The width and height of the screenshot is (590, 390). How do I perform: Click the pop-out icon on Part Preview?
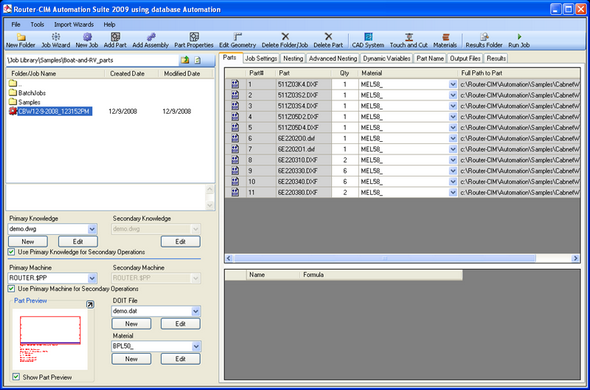pyautogui.click(x=90, y=305)
